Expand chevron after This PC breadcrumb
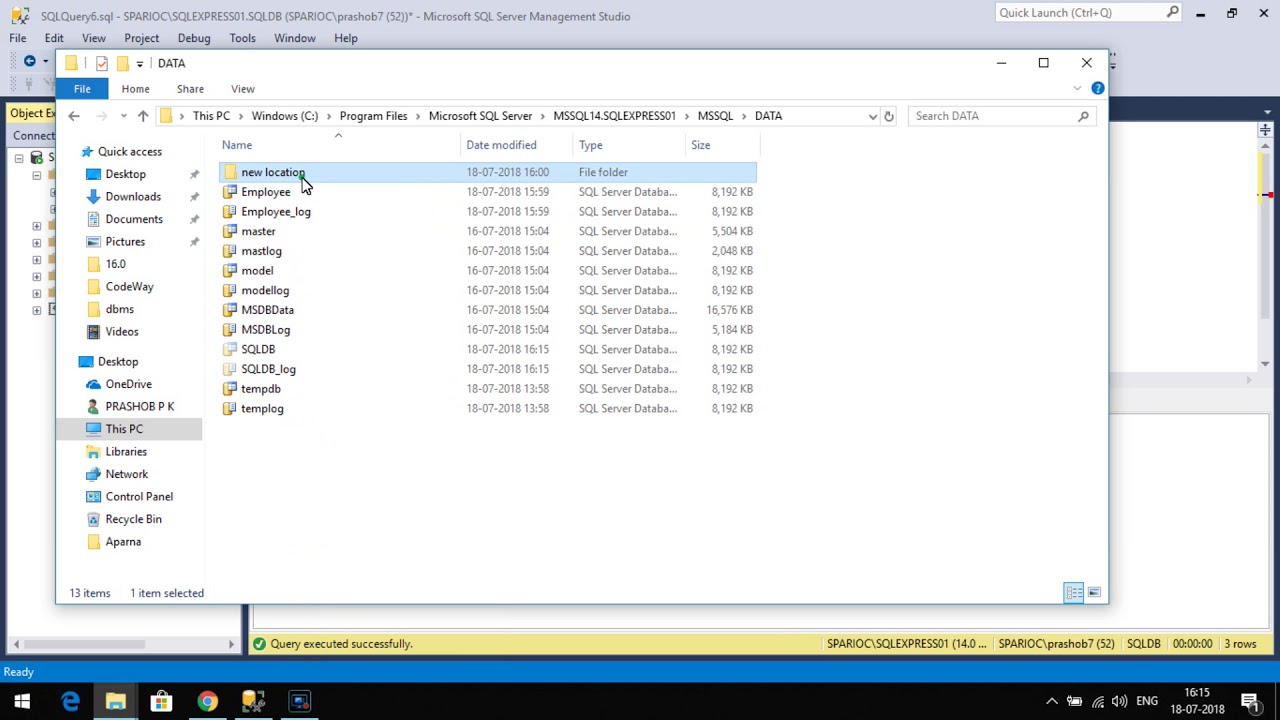The image size is (1280, 720). point(240,116)
